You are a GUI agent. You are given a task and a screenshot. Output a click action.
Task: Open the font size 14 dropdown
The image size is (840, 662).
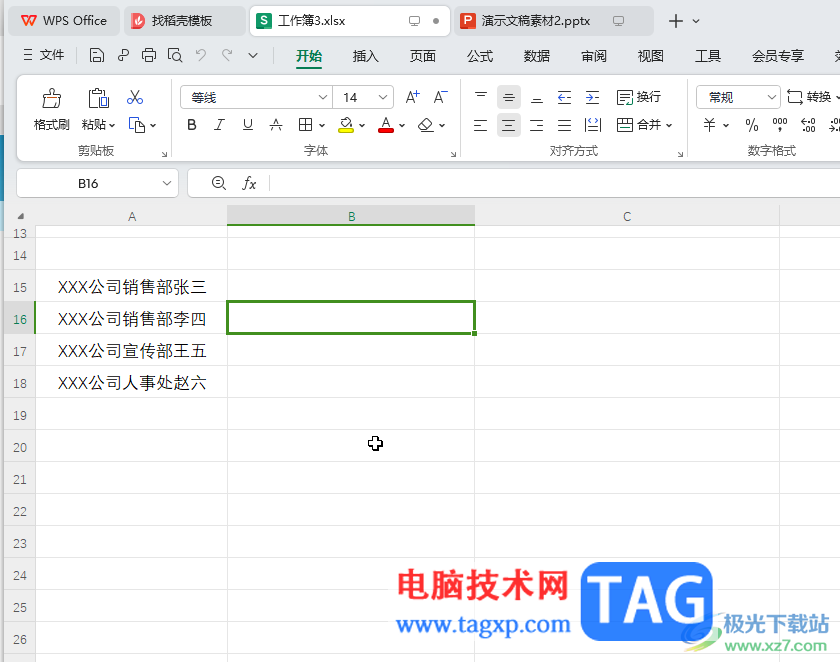click(382, 97)
